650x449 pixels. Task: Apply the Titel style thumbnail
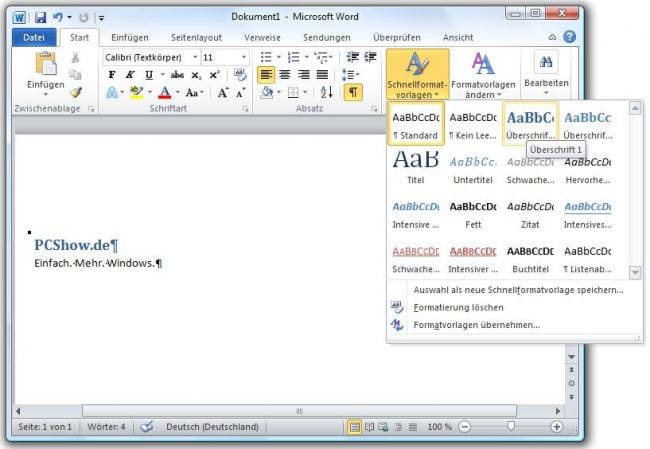click(x=415, y=168)
